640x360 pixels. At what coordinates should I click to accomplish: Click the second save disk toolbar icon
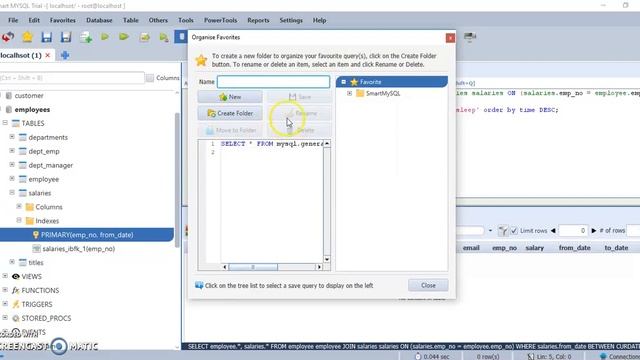tap(66, 37)
